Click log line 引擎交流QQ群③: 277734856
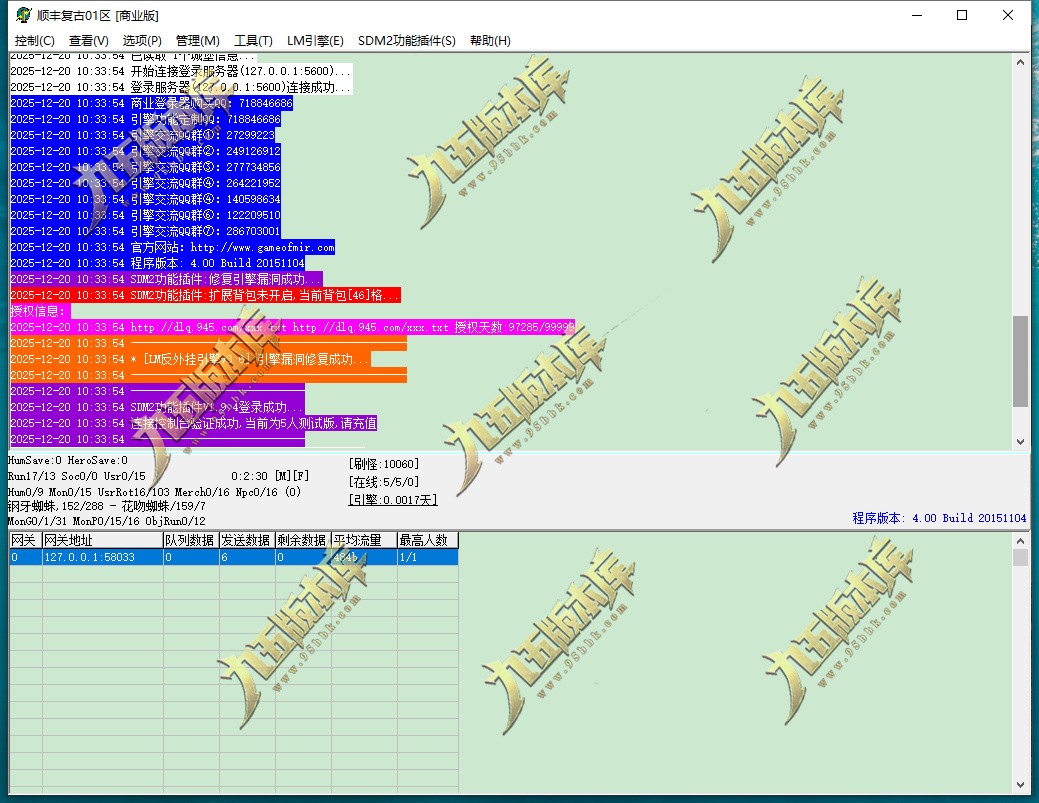The image size is (1039, 803). pos(145,167)
